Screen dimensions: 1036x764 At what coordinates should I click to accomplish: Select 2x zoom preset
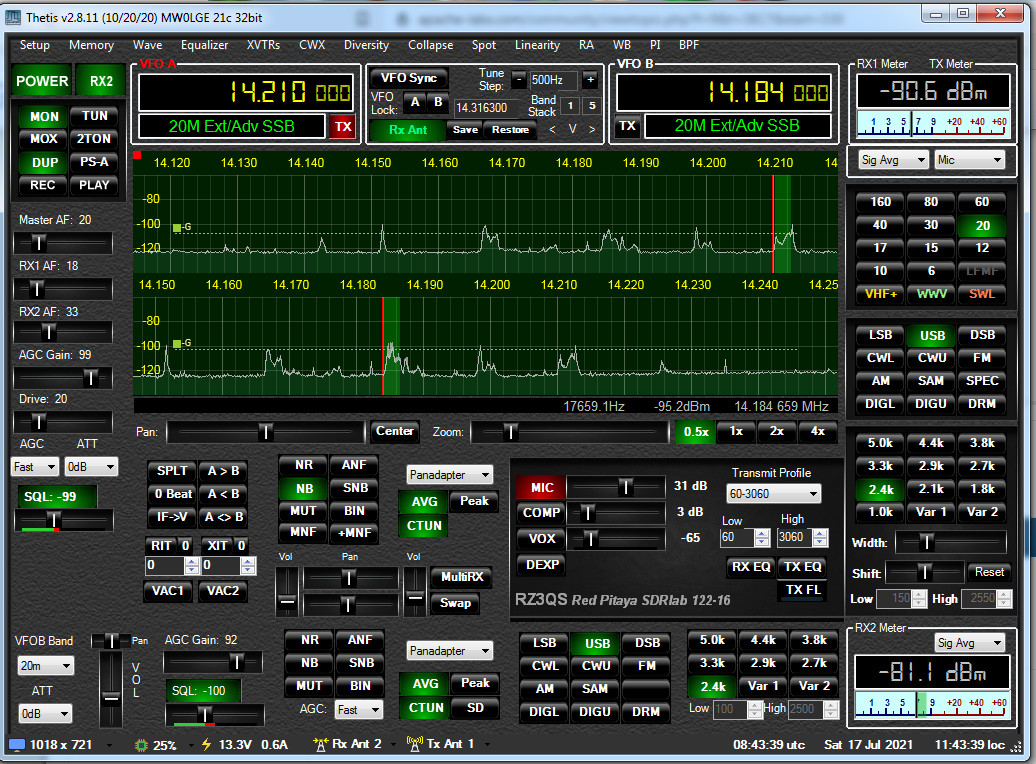[x=776, y=431]
